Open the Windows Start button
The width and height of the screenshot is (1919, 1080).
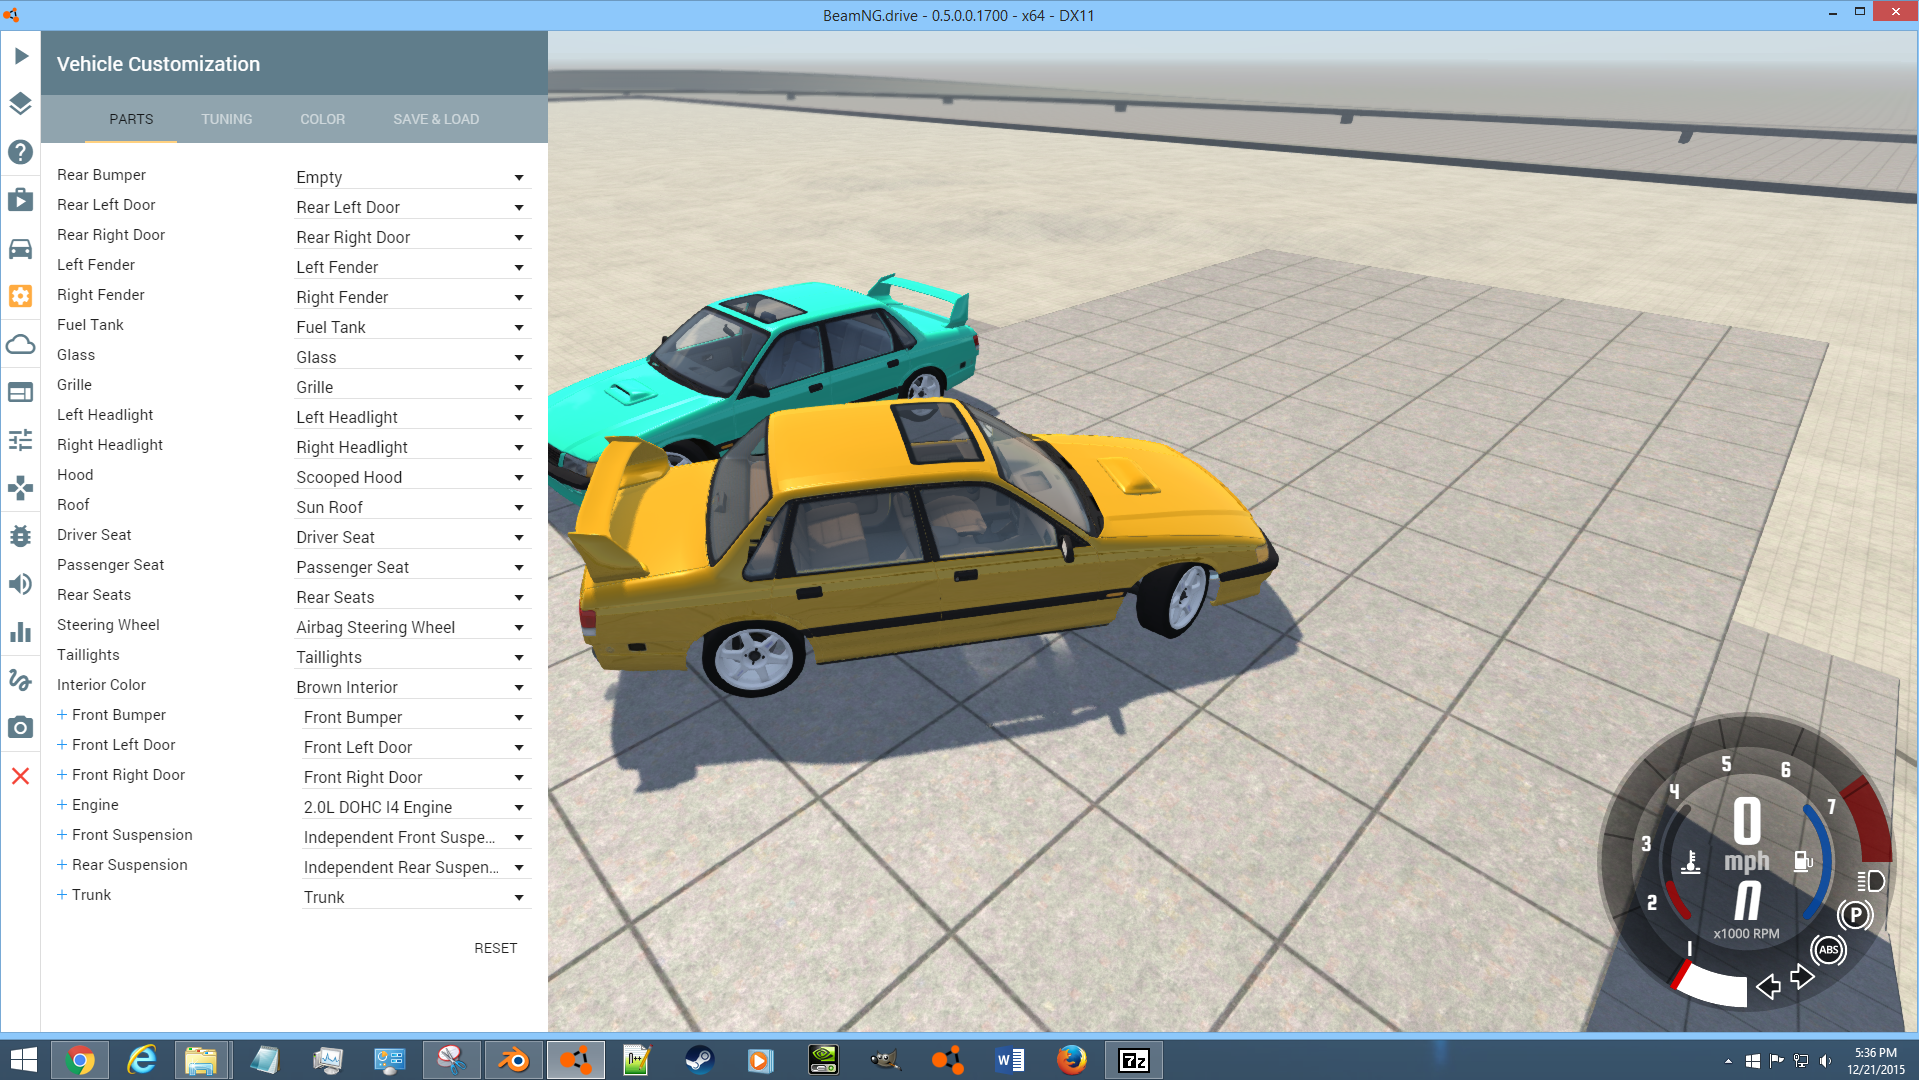click(23, 1060)
